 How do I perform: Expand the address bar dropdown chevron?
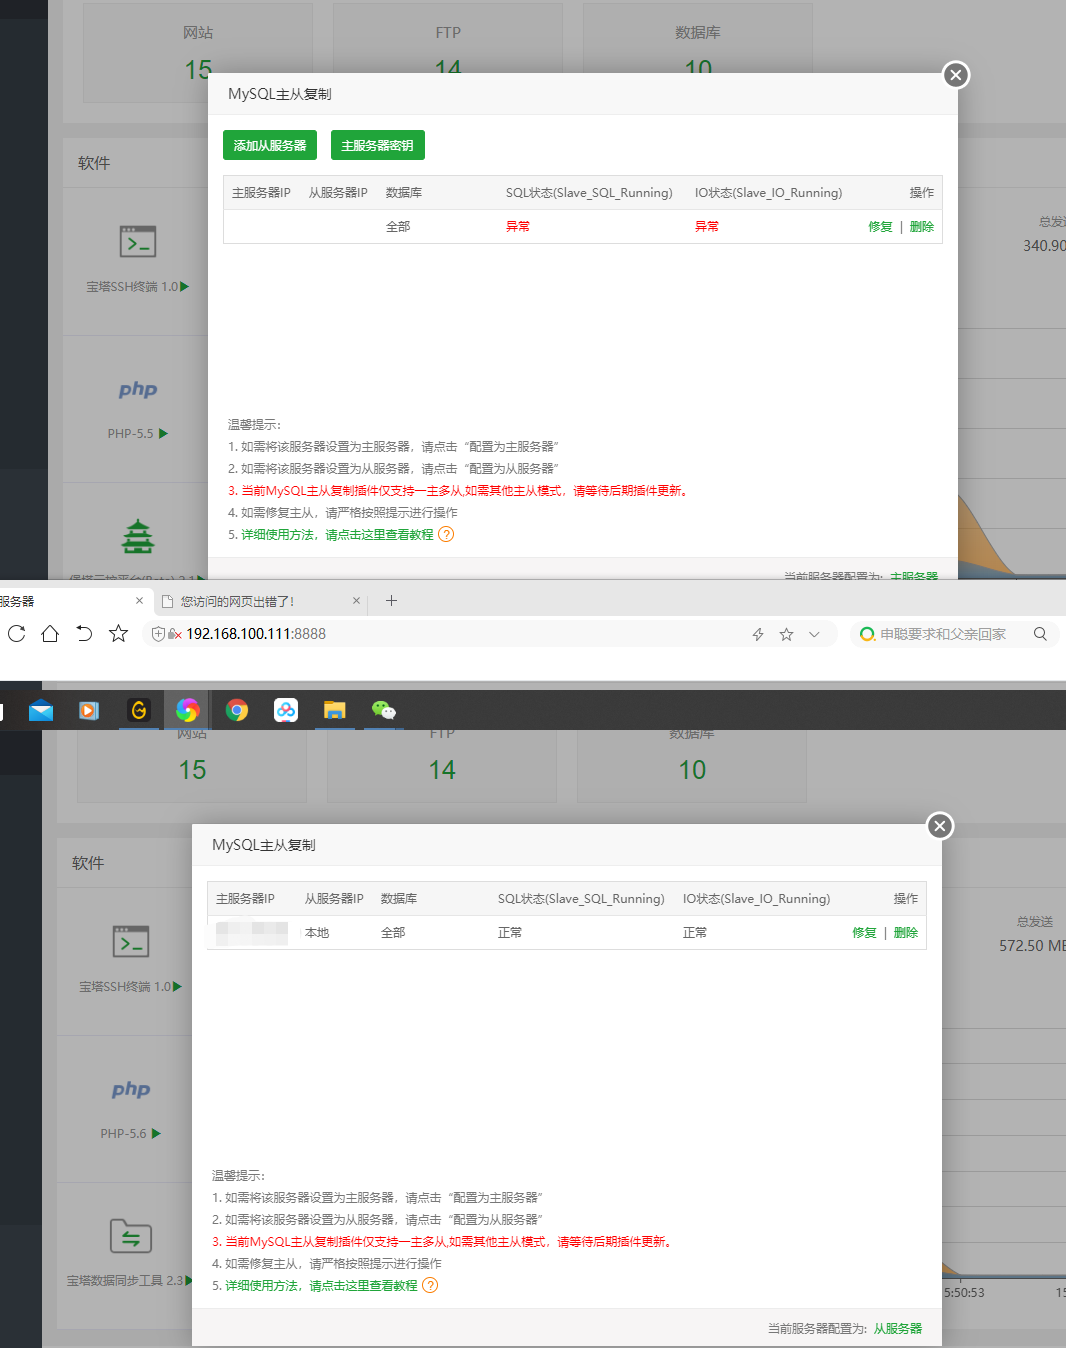pos(814,634)
